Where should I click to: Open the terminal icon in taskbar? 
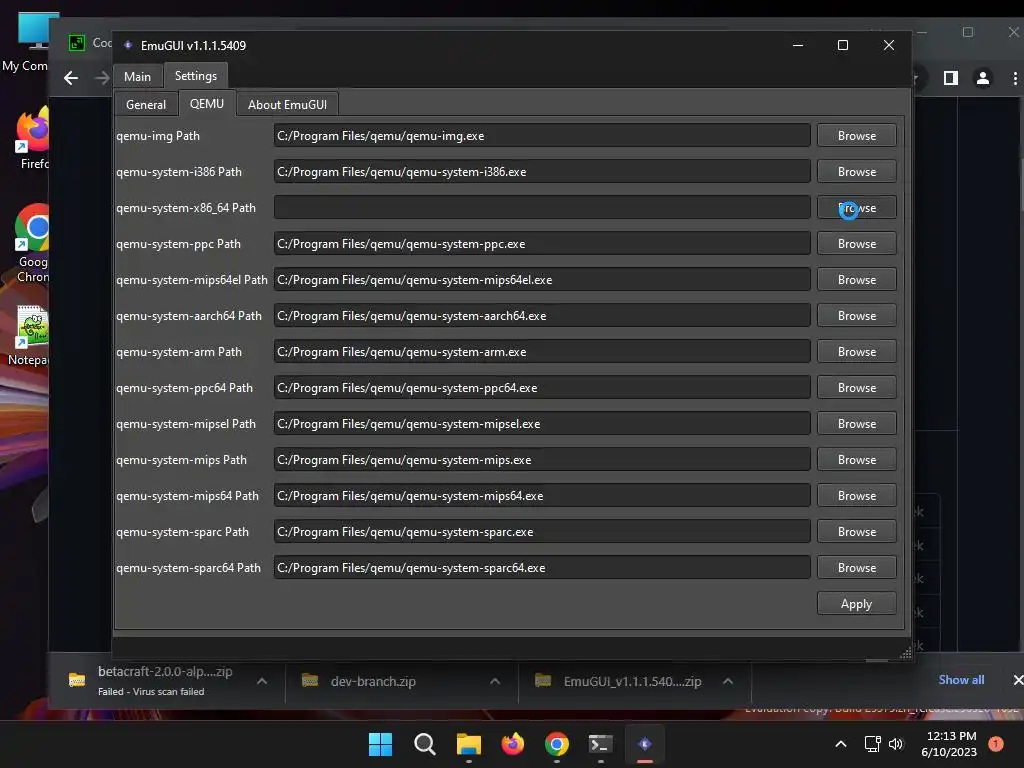600,744
